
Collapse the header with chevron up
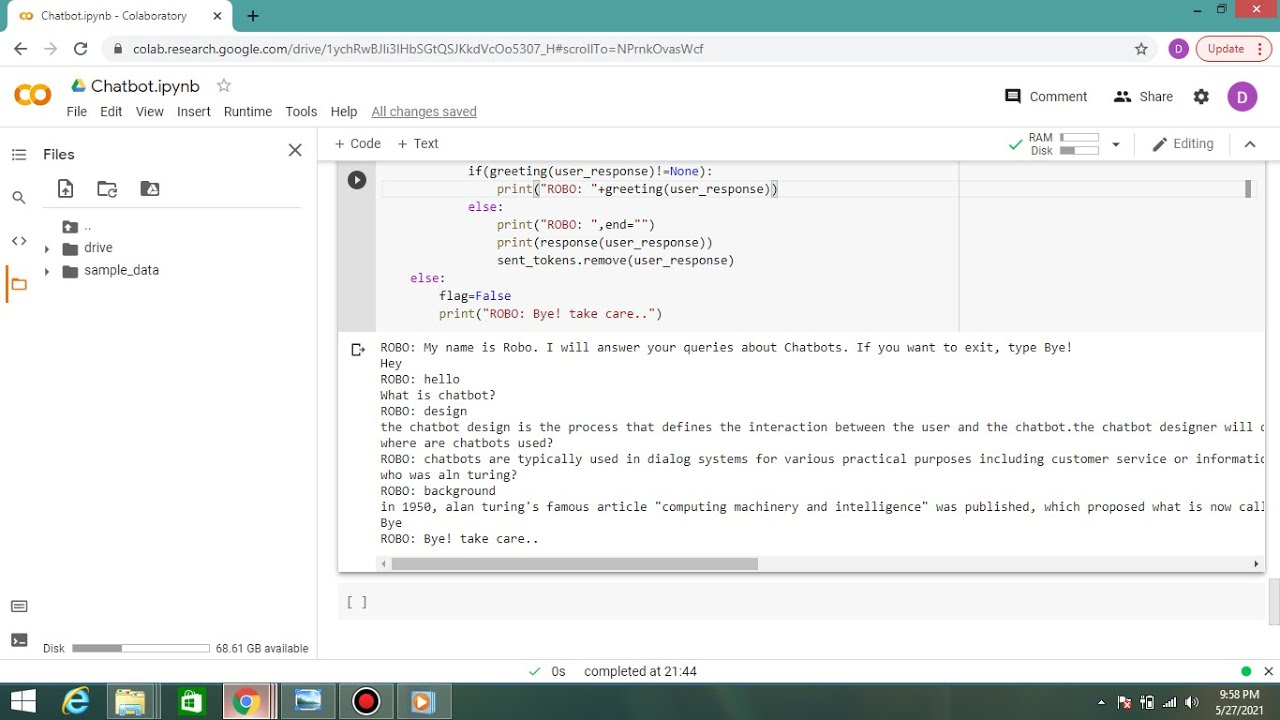(x=1250, y=144)
